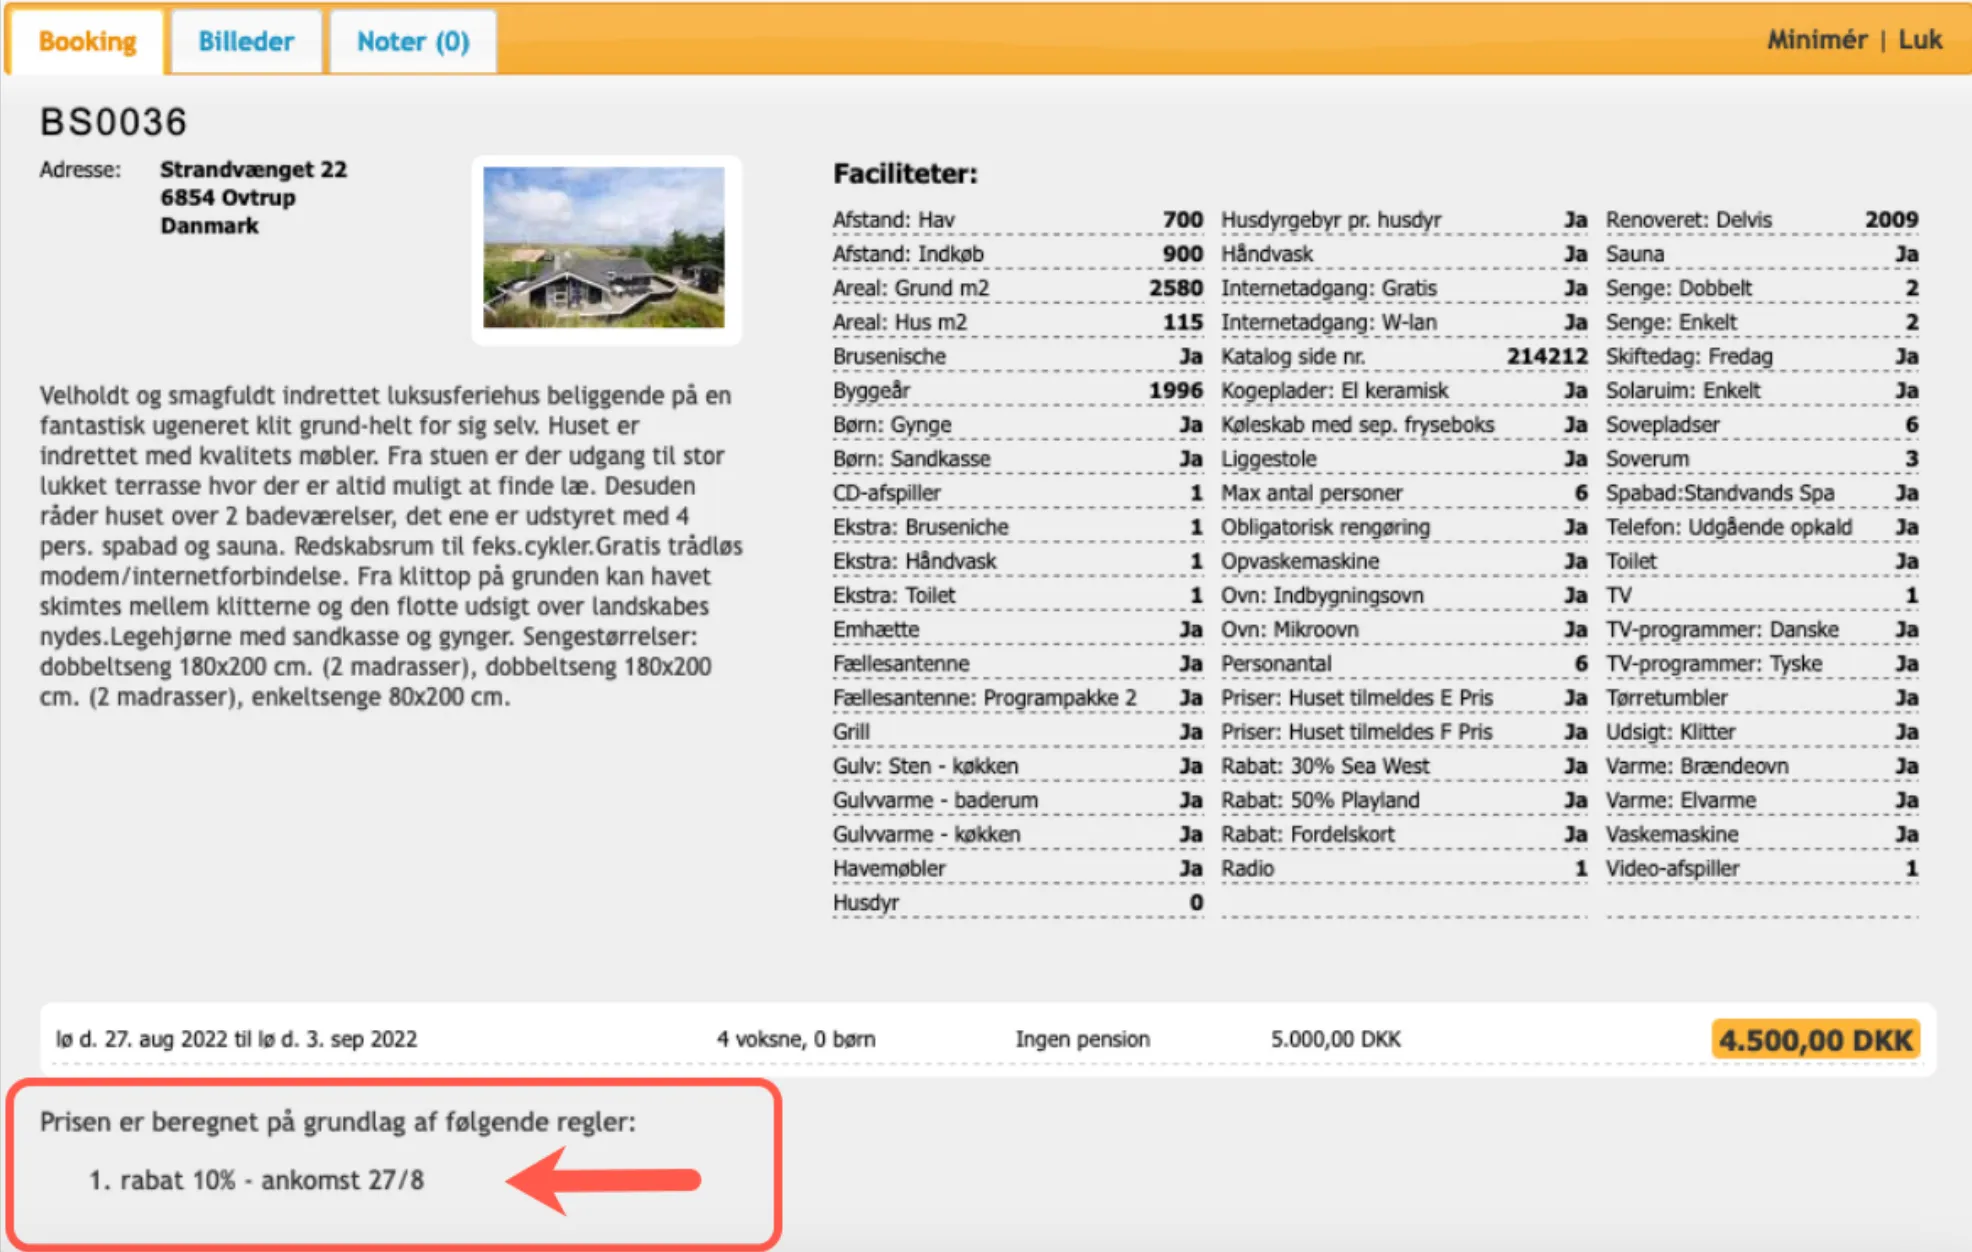Click the Ingen pension label
1972x1252 pixels.
[1082, 1039]
